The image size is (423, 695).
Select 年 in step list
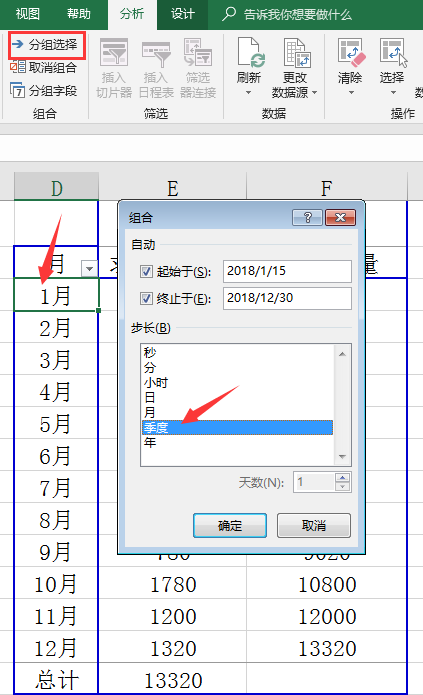[237, 442]
